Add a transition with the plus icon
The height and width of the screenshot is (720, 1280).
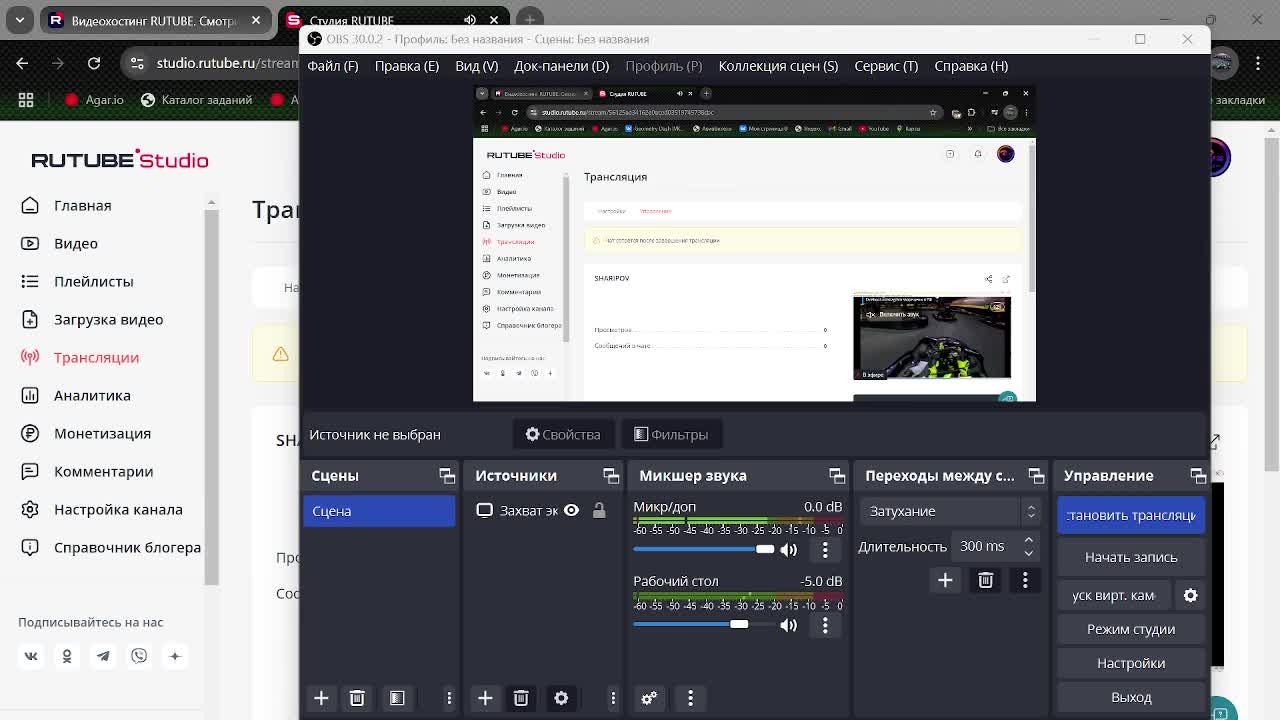pos(945,580)
